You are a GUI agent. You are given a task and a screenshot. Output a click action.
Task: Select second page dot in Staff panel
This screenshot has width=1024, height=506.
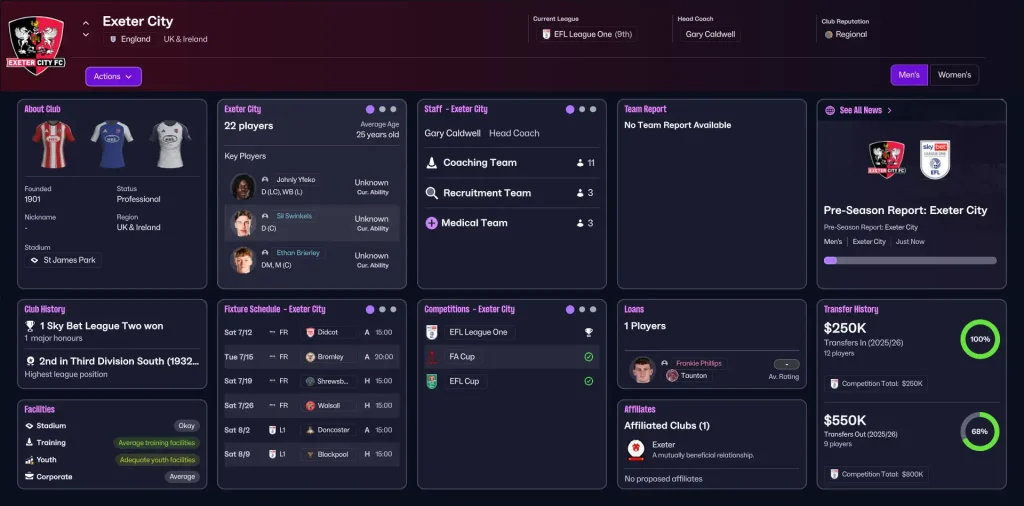583,110
